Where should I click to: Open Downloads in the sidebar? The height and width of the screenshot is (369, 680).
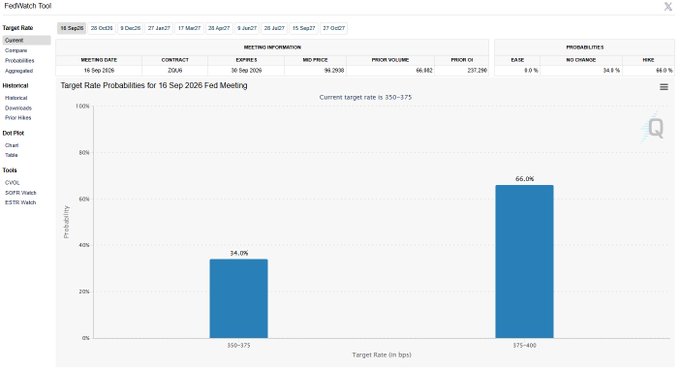point(18,108)
